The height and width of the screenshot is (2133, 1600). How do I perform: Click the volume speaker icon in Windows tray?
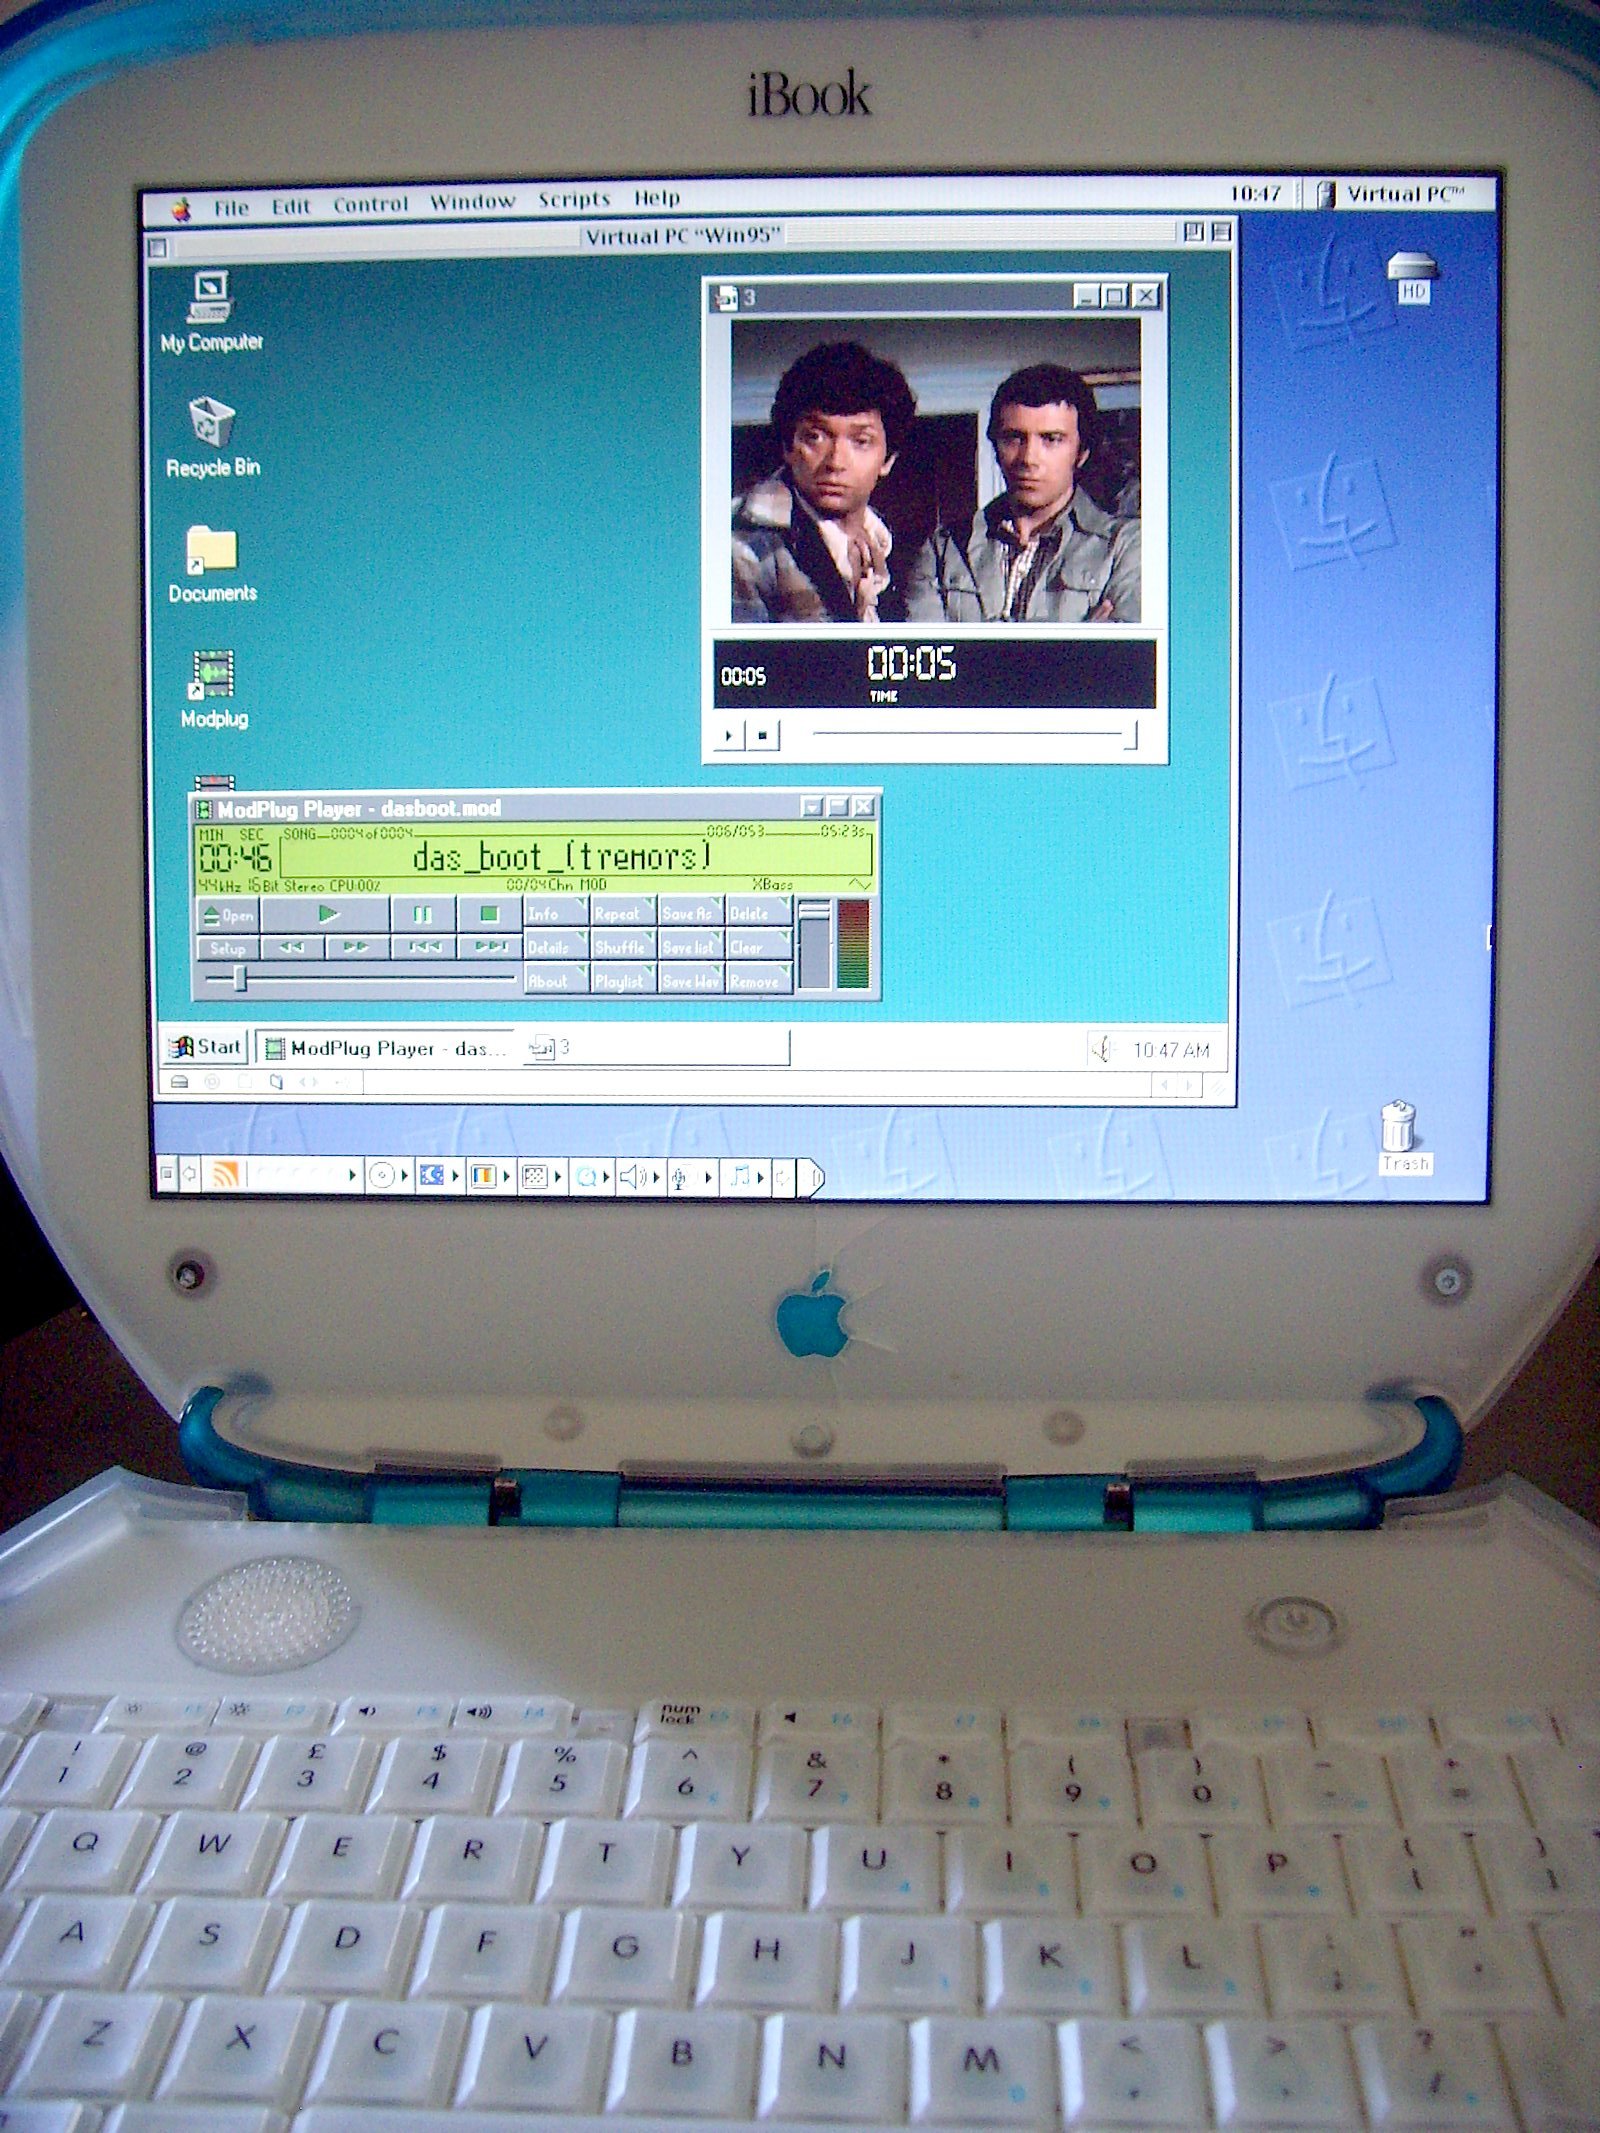(1102, 1048)
